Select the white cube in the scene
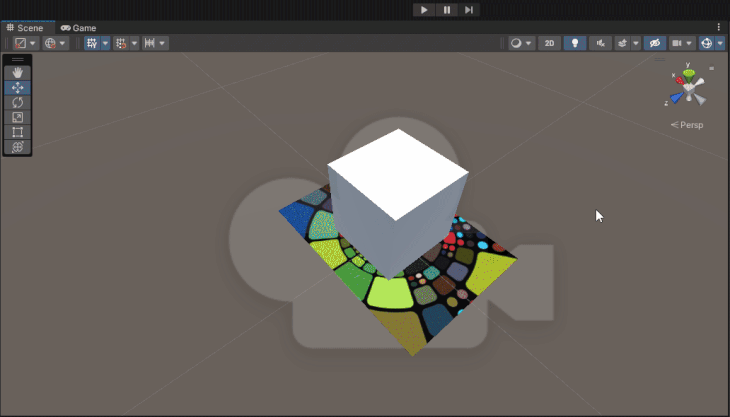 [397, 200]
